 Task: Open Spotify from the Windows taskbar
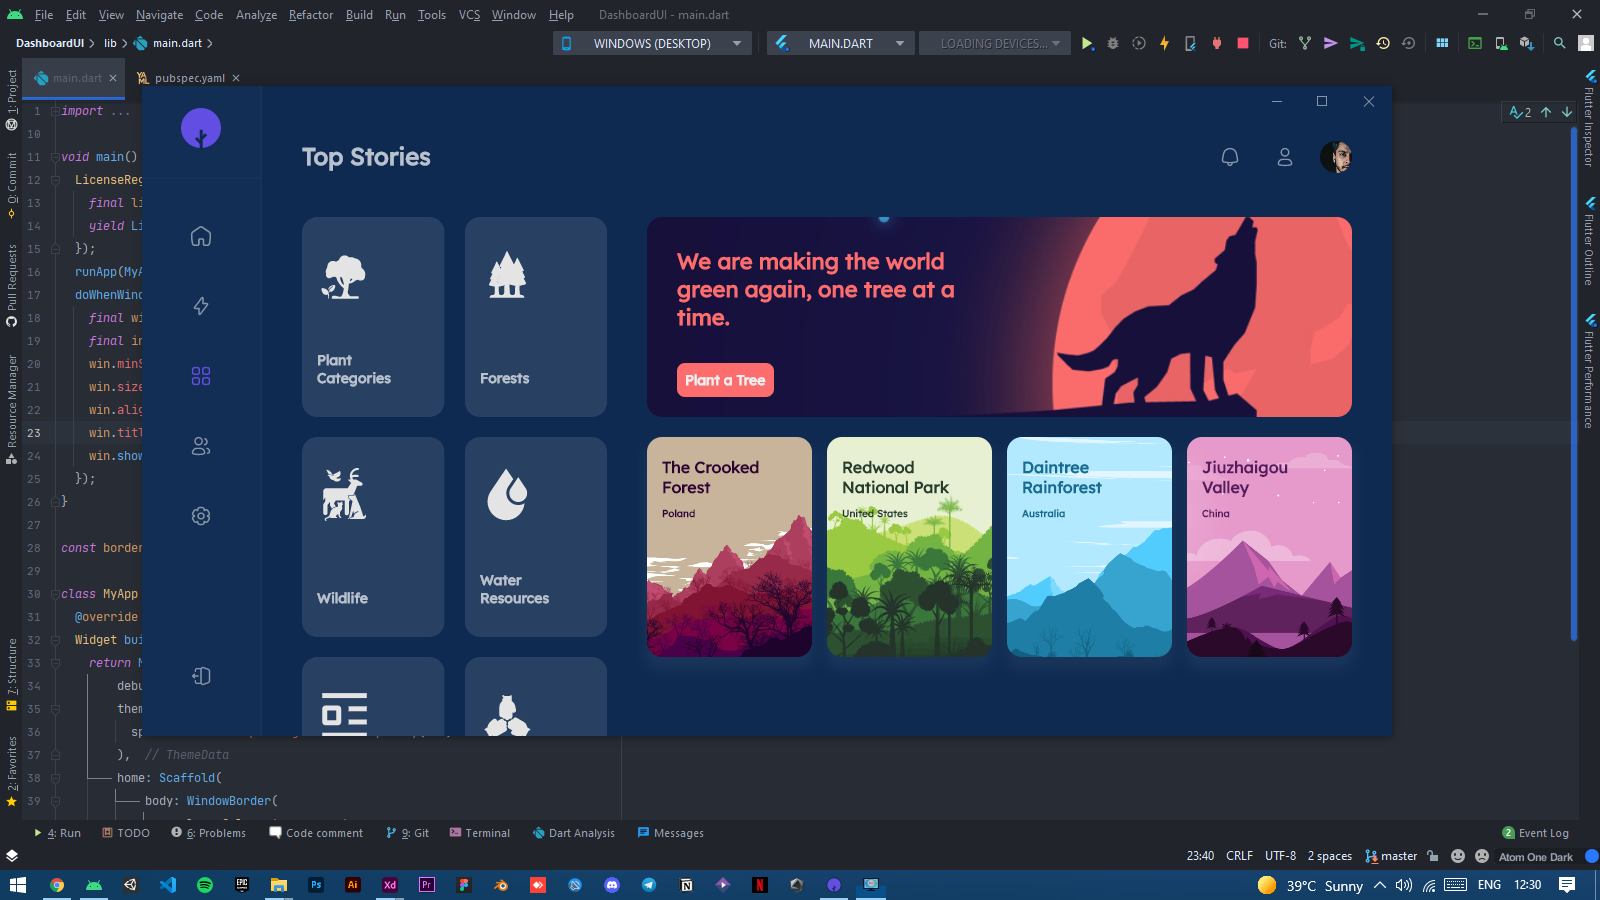(205, 885)
